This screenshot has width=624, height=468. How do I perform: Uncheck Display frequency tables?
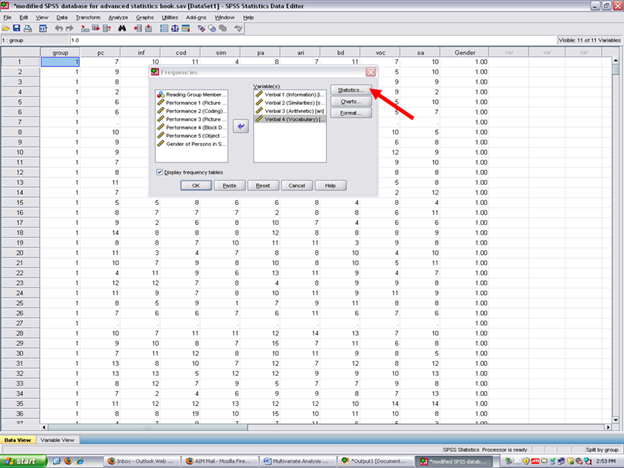pyautogui.click(x=160, y=171)
